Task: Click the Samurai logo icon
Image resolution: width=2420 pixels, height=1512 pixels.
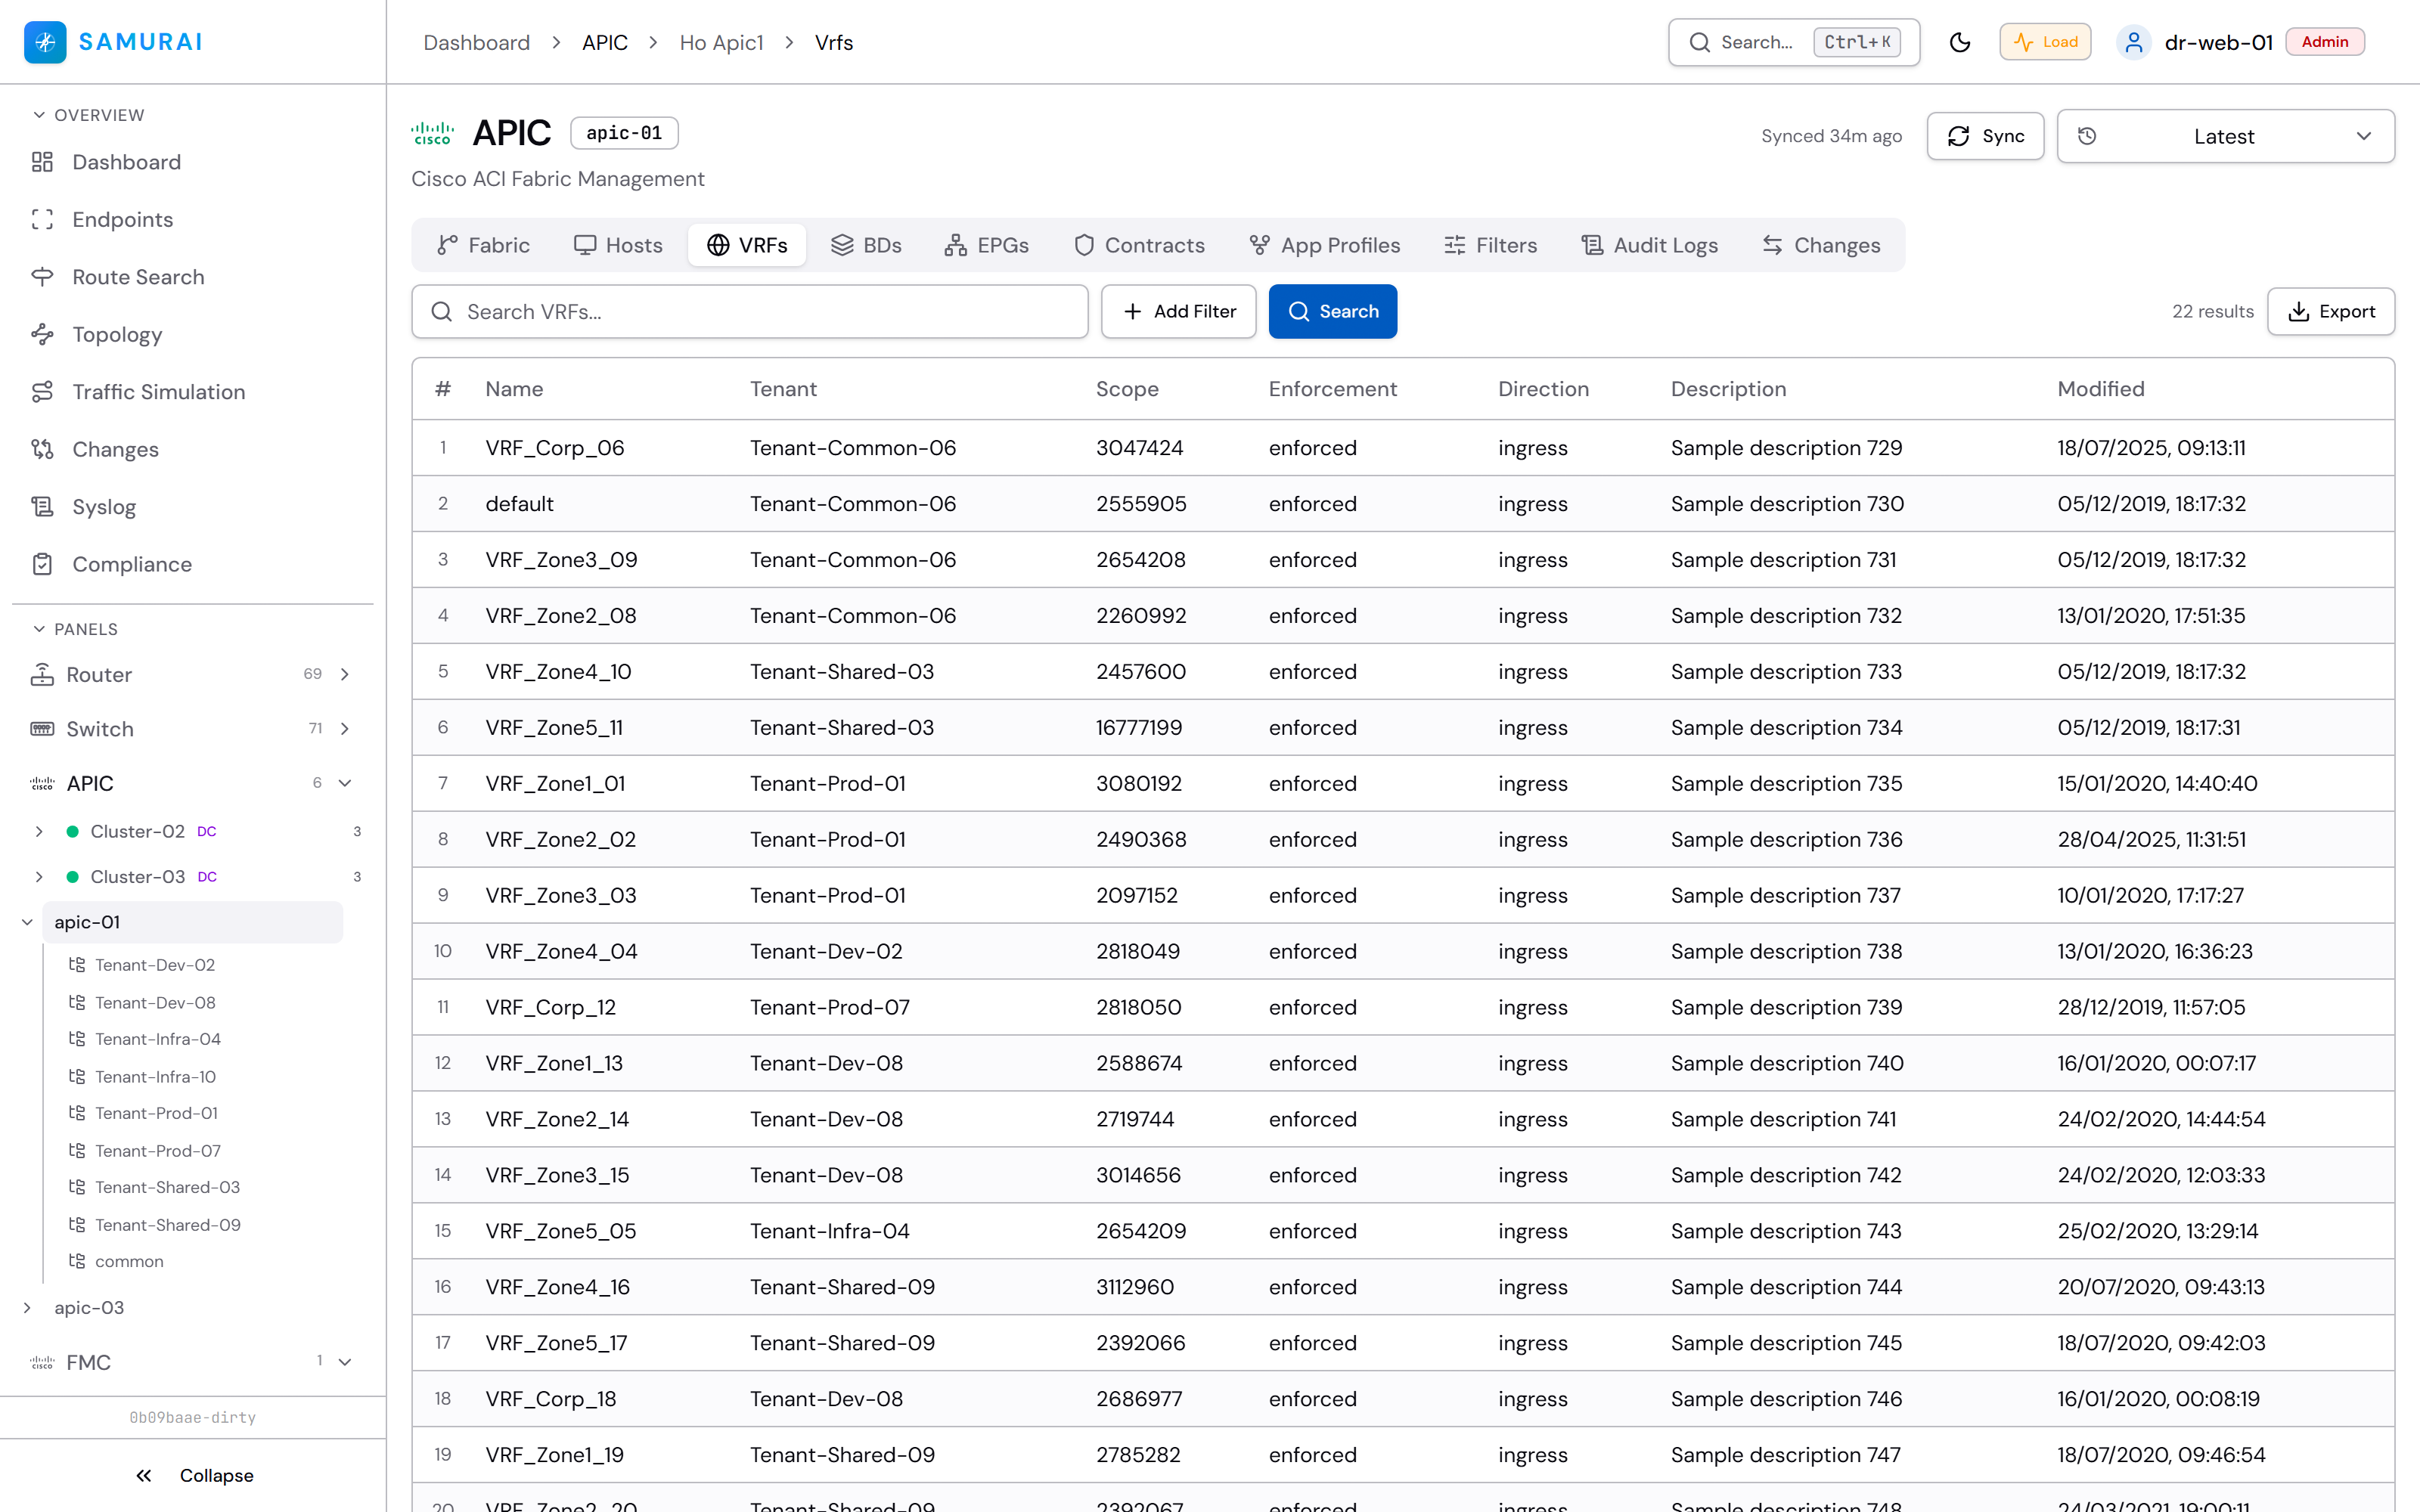Action: point(45,42)
